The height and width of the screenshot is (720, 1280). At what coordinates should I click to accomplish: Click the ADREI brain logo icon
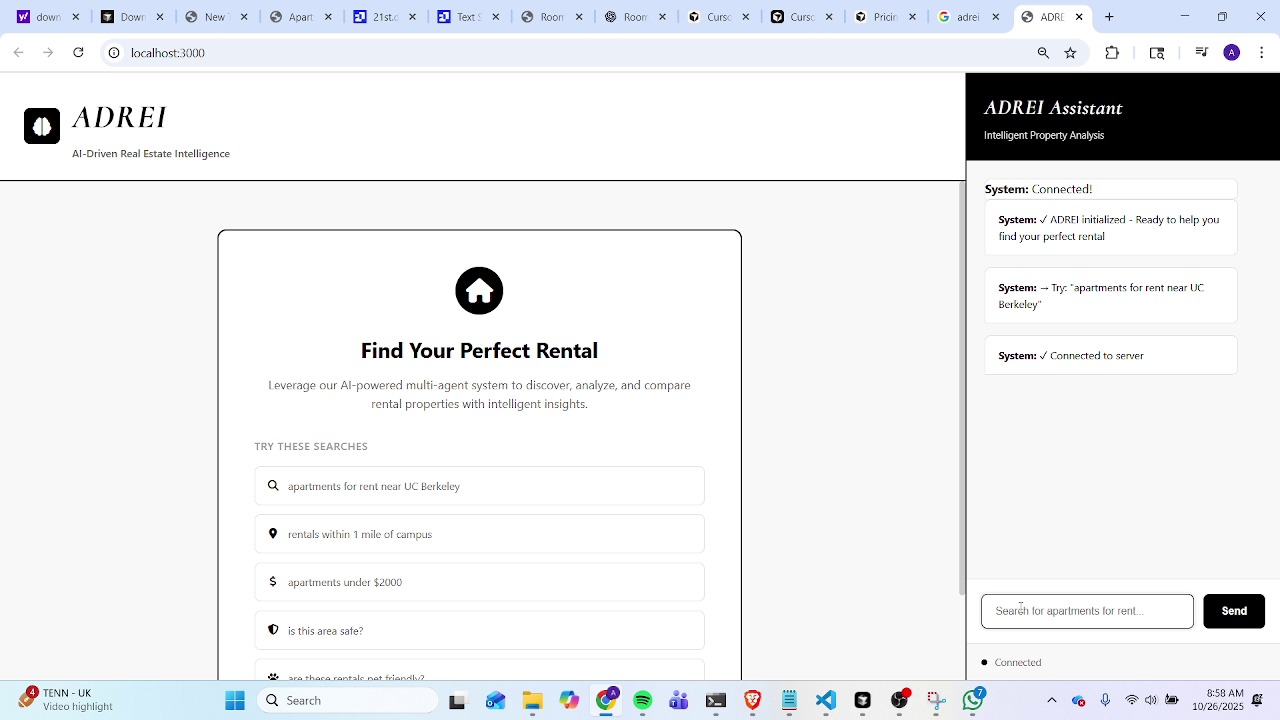pos(42,126)
